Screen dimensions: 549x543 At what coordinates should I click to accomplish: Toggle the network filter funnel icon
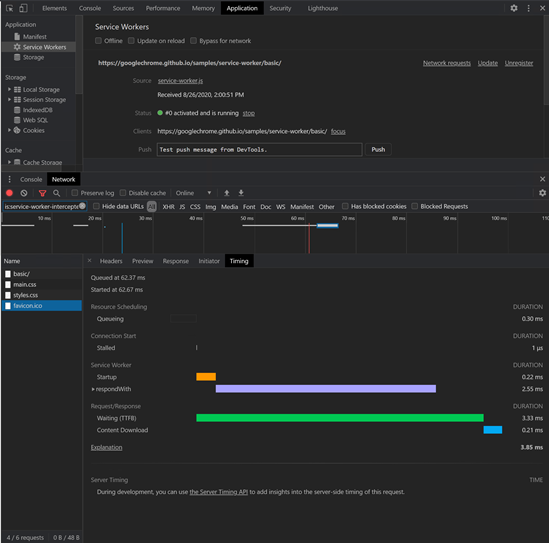point(42,193)
